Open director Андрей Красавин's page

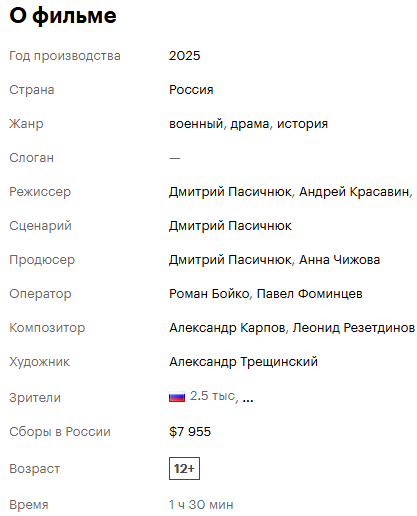click(354, 192)
